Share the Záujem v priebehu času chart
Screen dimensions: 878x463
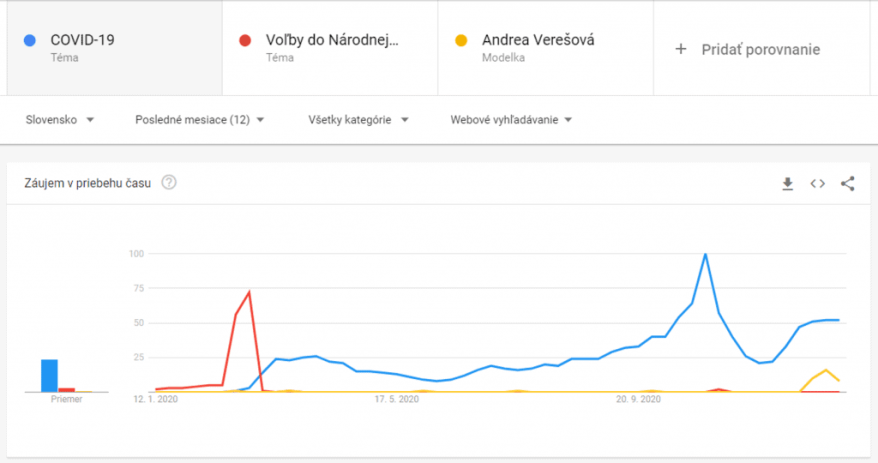coord(847,184)
